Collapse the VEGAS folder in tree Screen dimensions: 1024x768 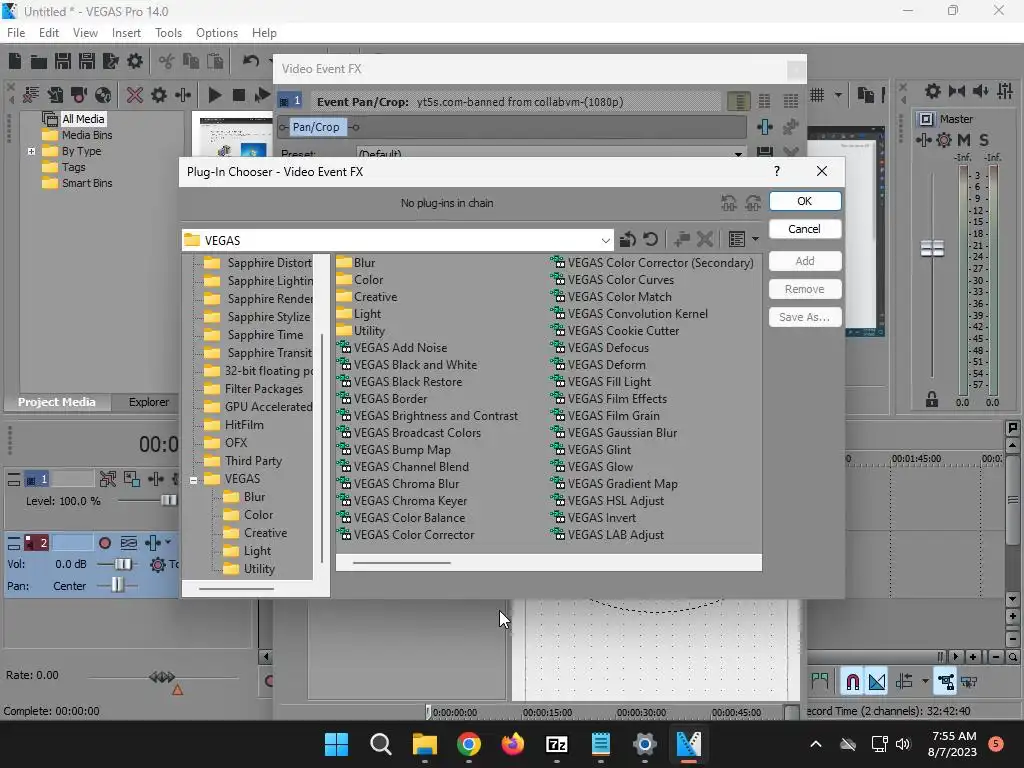coord(193,480)
